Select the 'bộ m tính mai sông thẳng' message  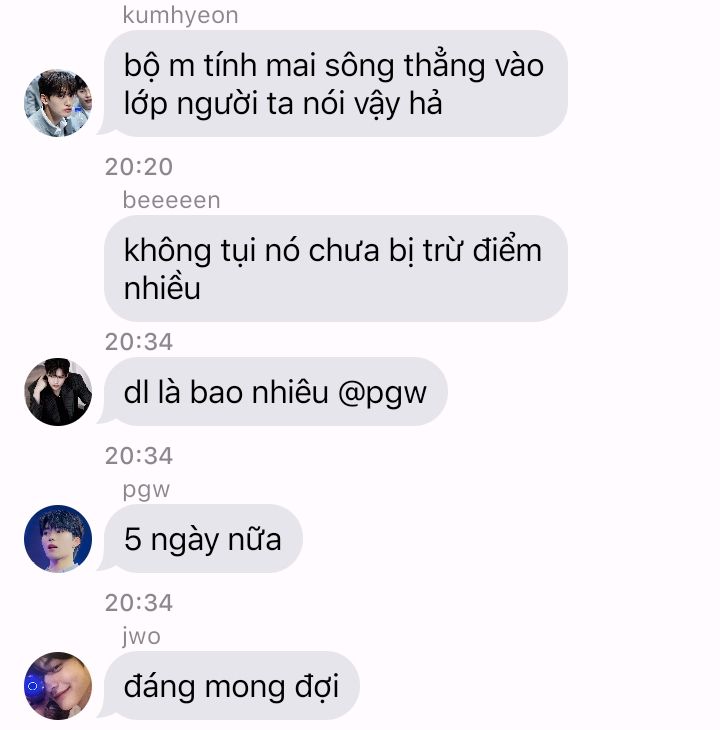tap(336, 84)
